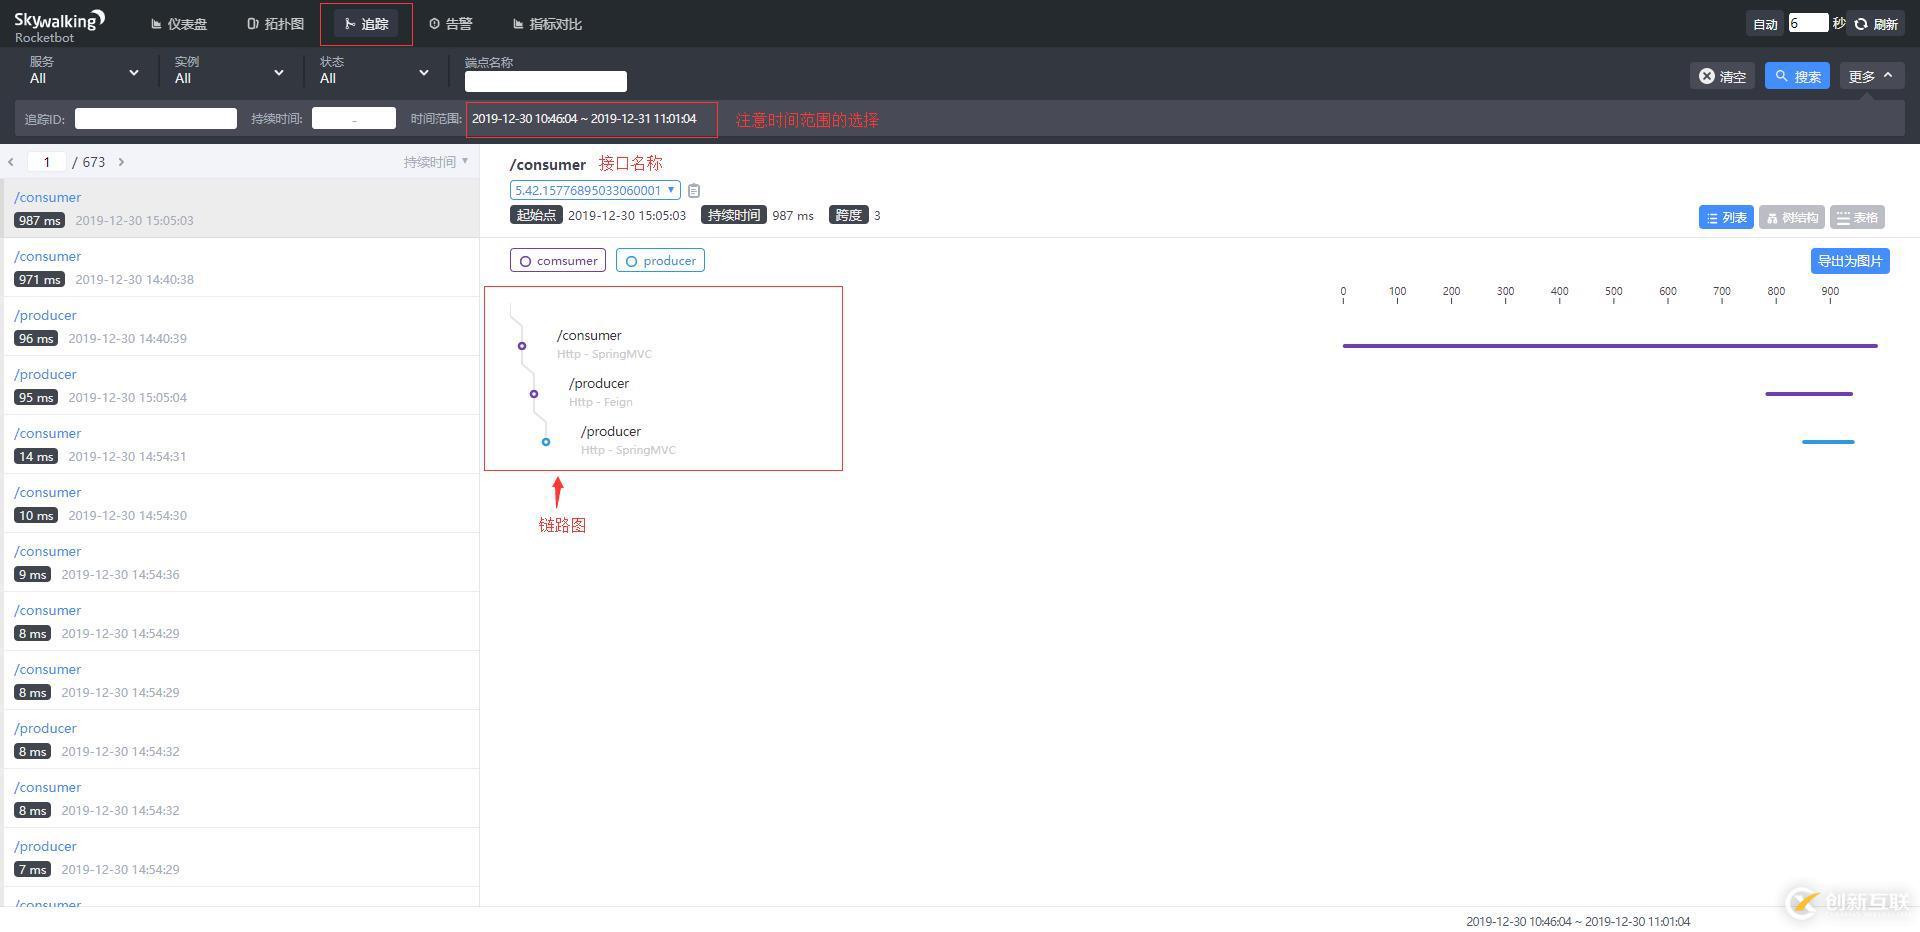Screen dimensions: 1920x932
Task: Click the footer time range text
Action: (x=1578, y=921)
